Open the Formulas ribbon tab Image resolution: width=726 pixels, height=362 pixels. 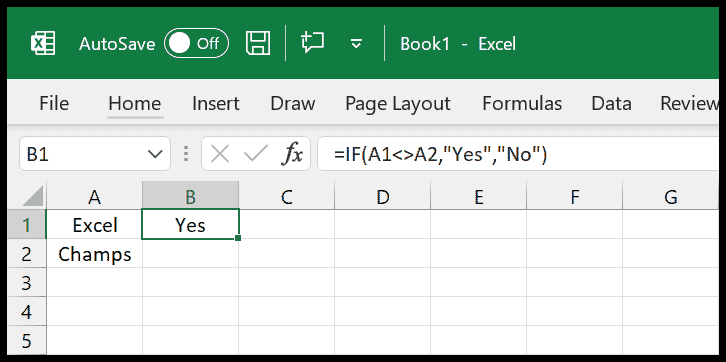(522, 103)
